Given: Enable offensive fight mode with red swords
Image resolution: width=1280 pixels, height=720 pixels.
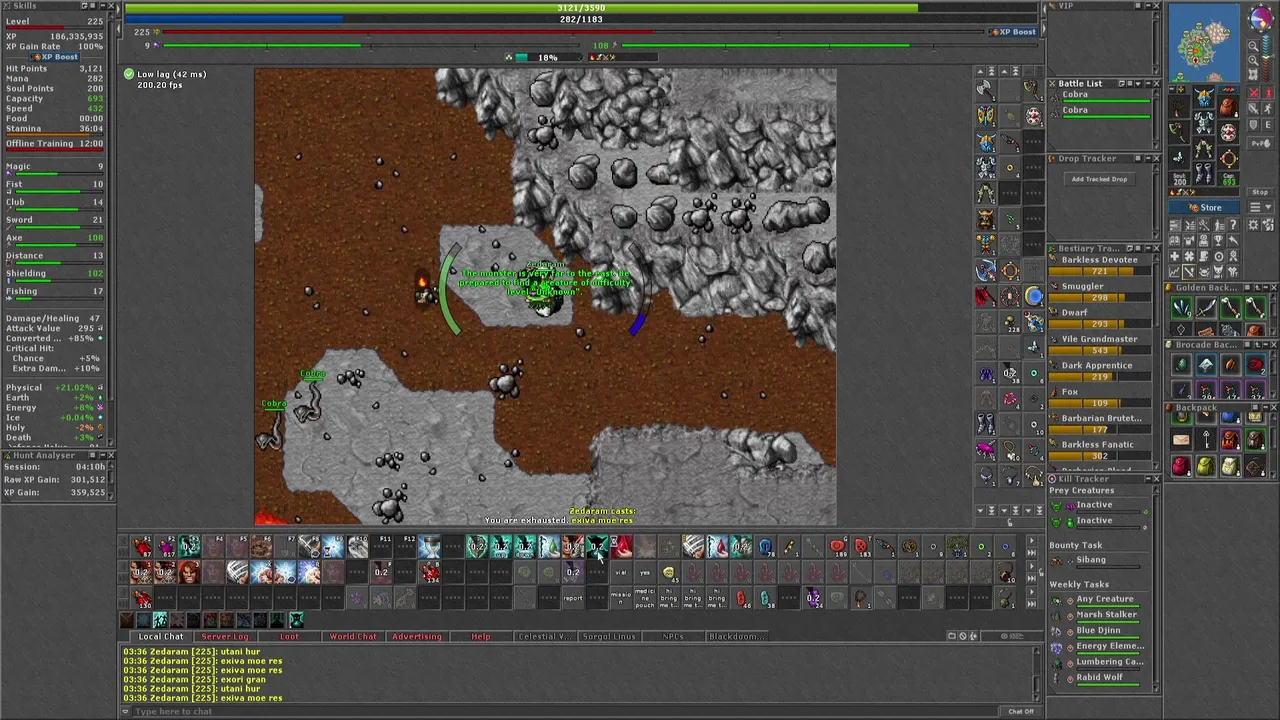Looking at the screenshot, I should click(1254, 92).
